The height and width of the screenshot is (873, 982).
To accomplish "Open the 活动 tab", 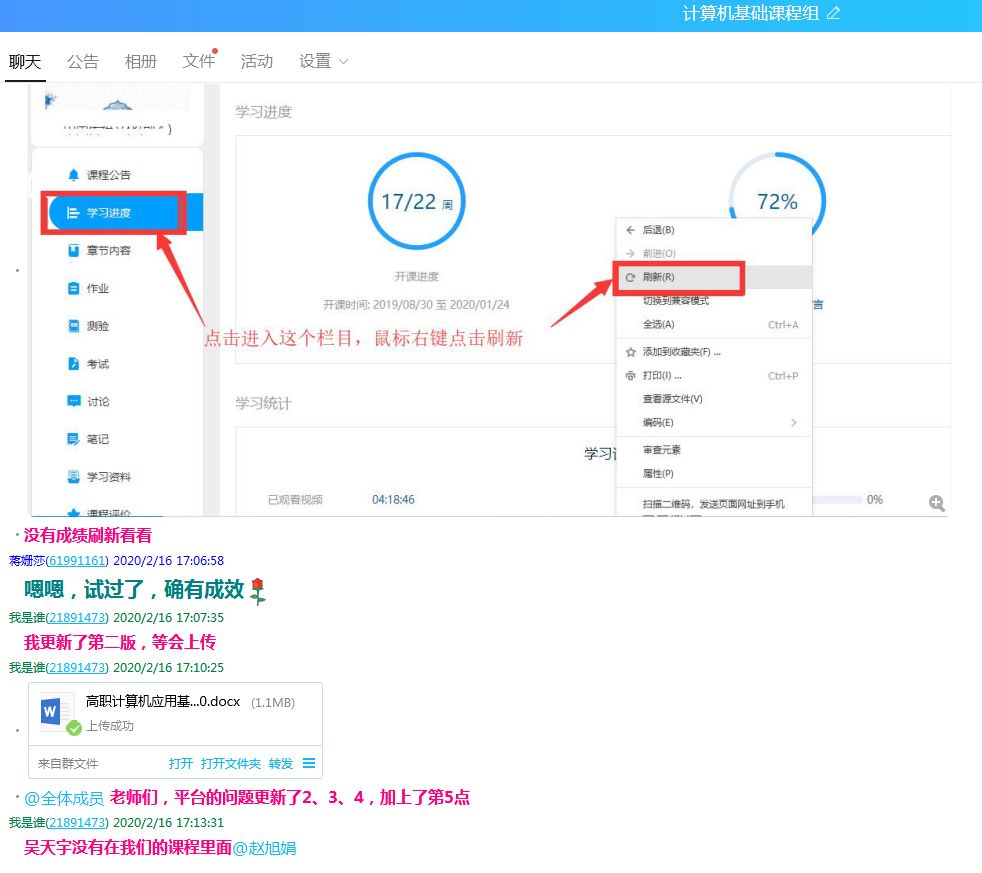I will [257, 61].
